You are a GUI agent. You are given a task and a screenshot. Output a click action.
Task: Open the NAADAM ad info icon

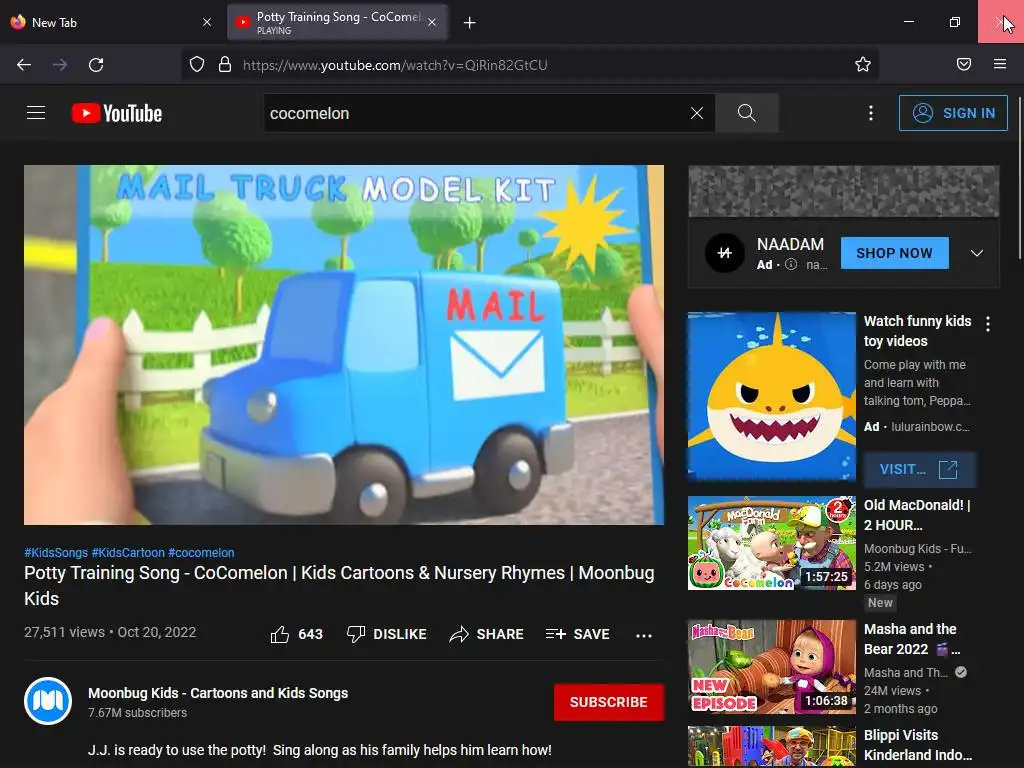tap(791, 264)
